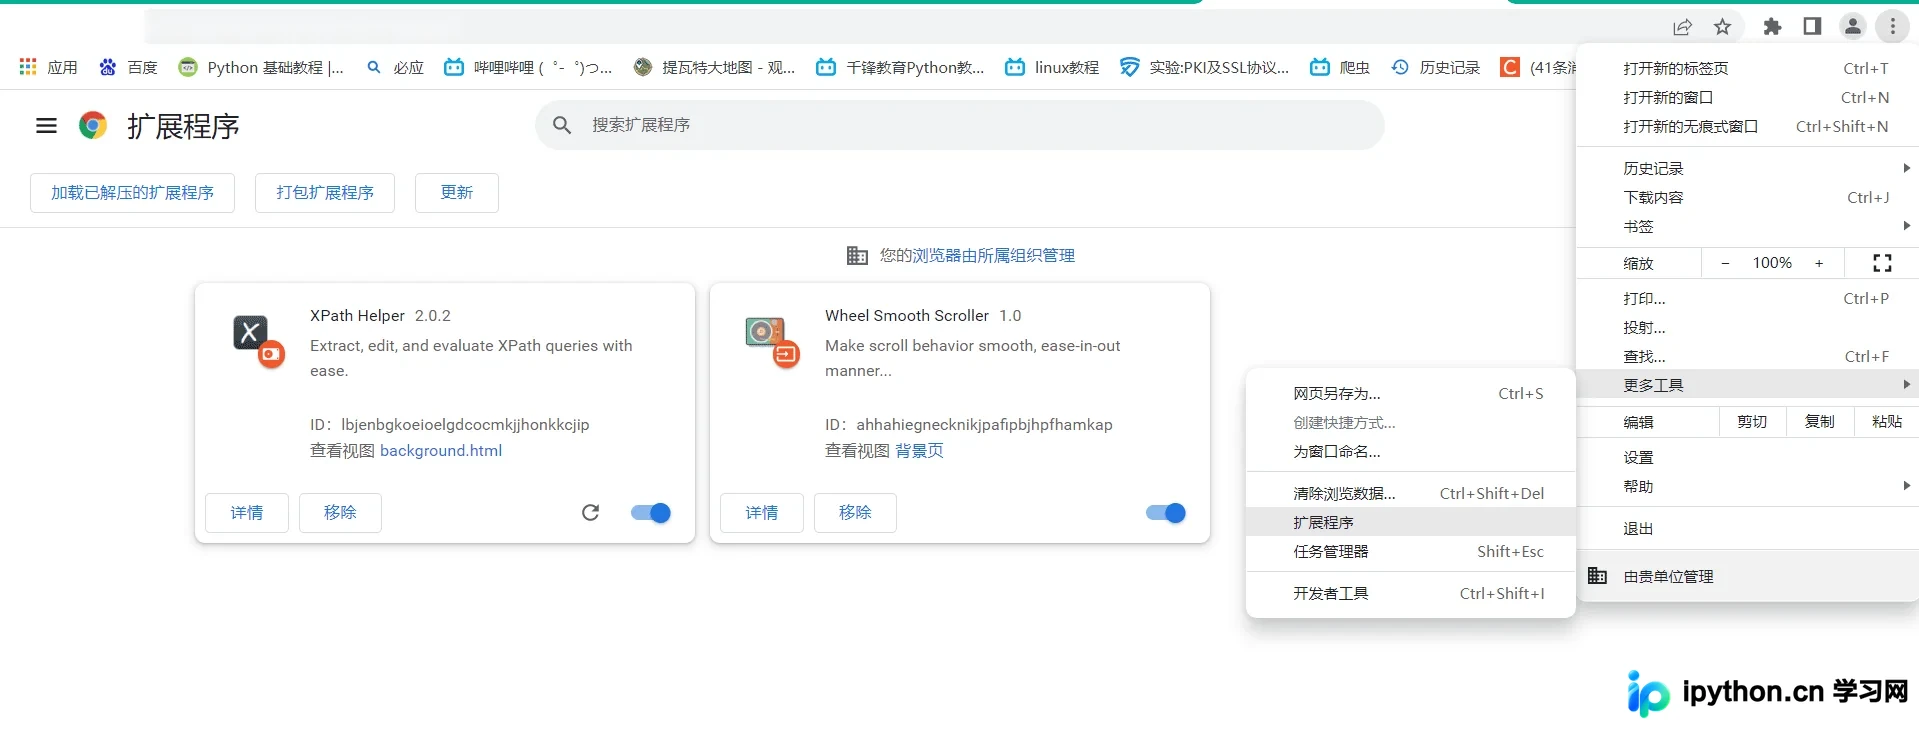Click the 更新 button
This screenshot has height=730, width=1919.
pos(457,193)
